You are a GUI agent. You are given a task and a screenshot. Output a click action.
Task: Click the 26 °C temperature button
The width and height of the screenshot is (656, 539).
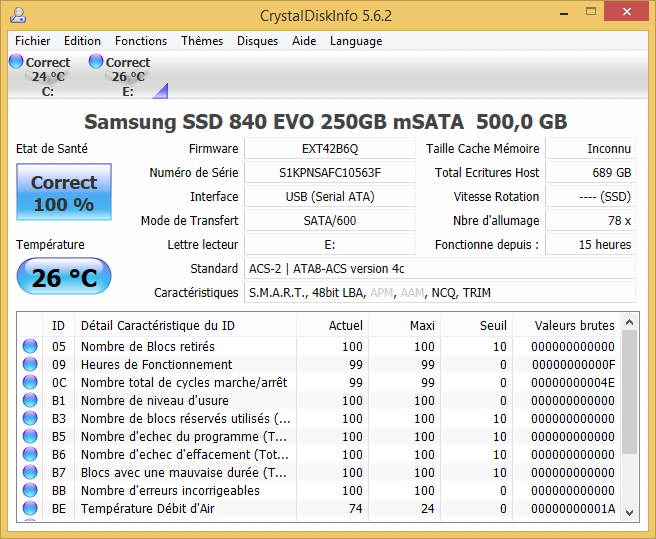click(64, 277)
